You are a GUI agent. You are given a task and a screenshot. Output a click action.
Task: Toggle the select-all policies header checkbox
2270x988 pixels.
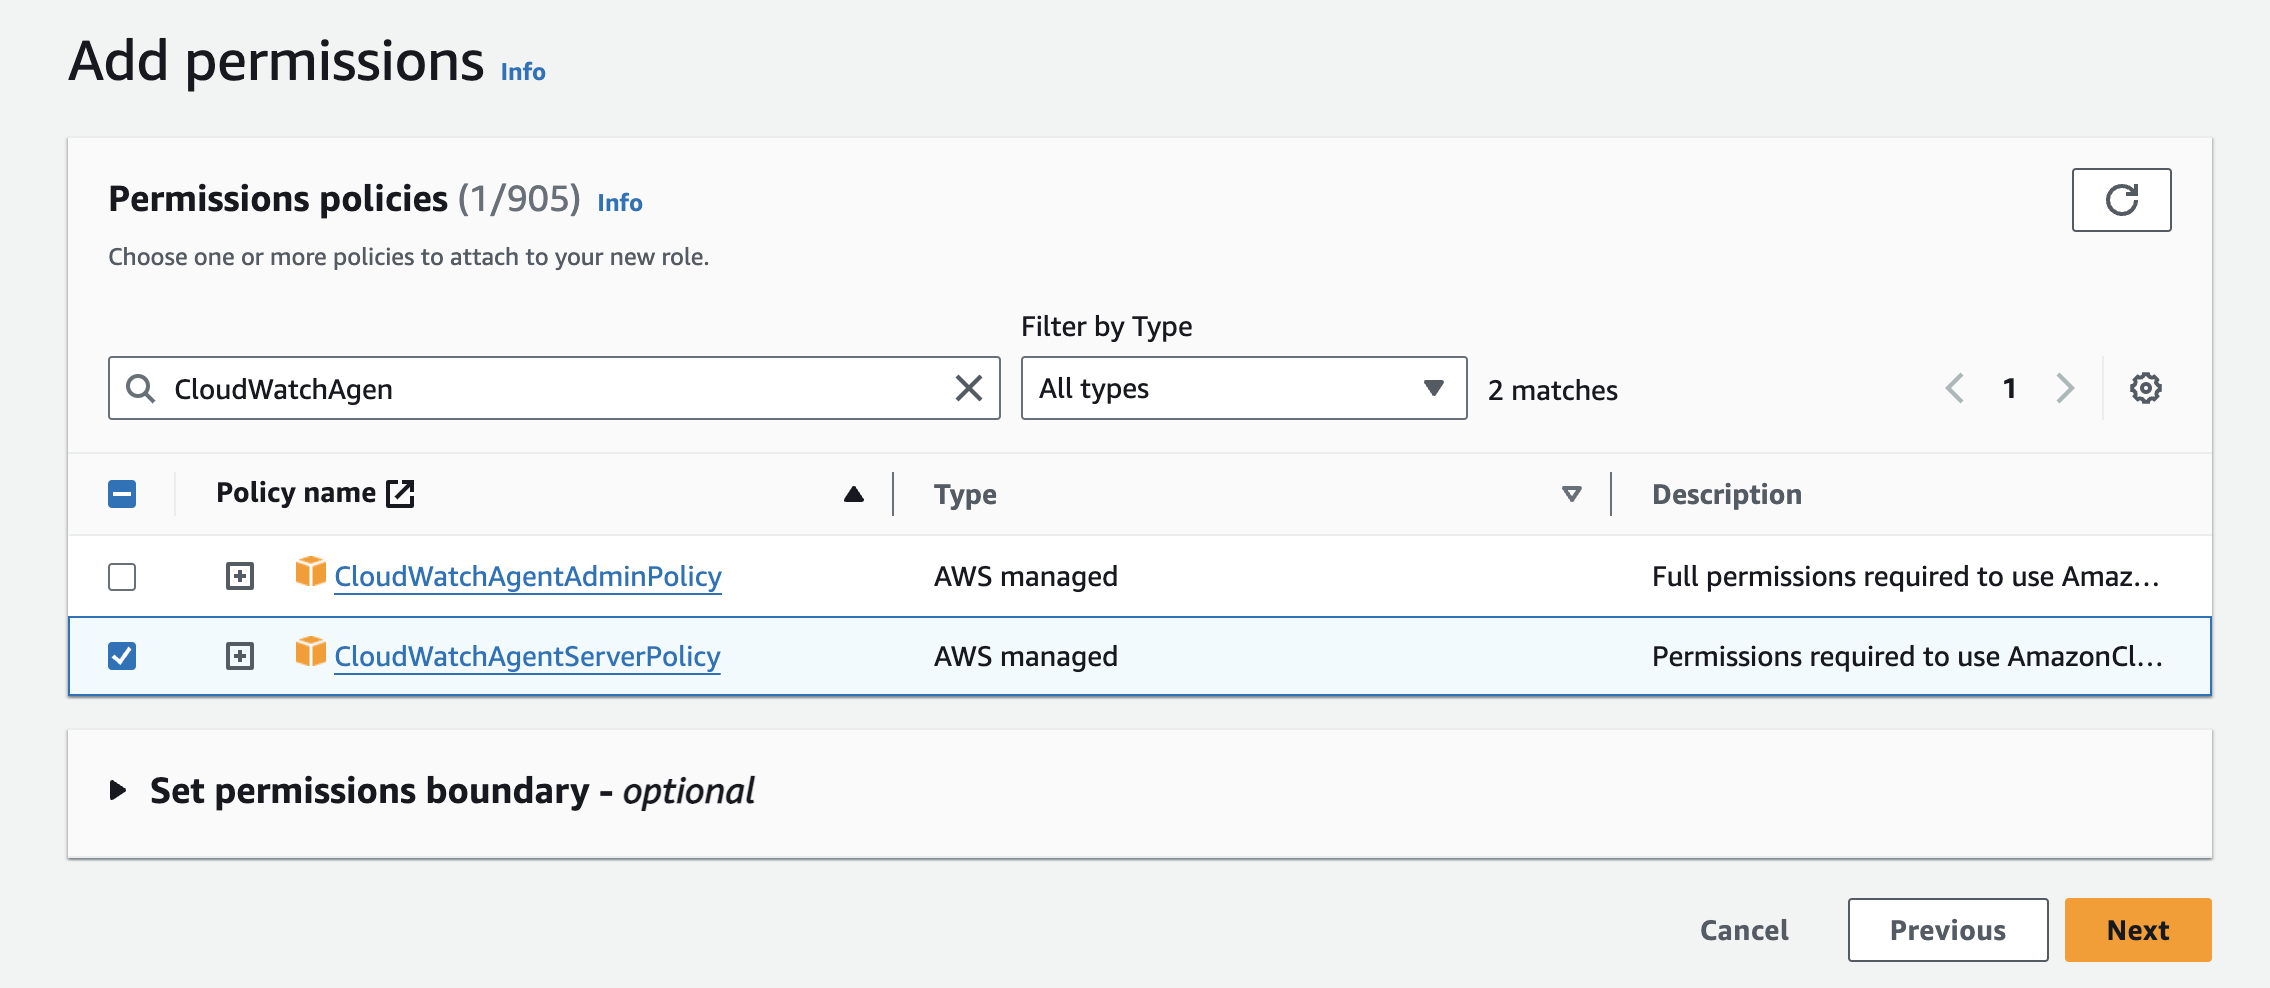[122, 494]
